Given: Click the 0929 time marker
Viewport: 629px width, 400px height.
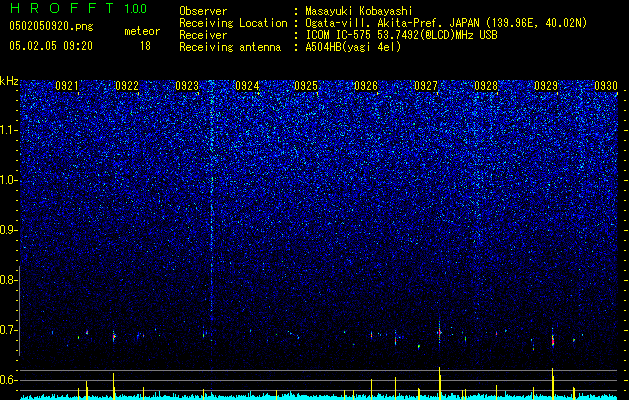Looking at the screenshot, I should (546, 86).
